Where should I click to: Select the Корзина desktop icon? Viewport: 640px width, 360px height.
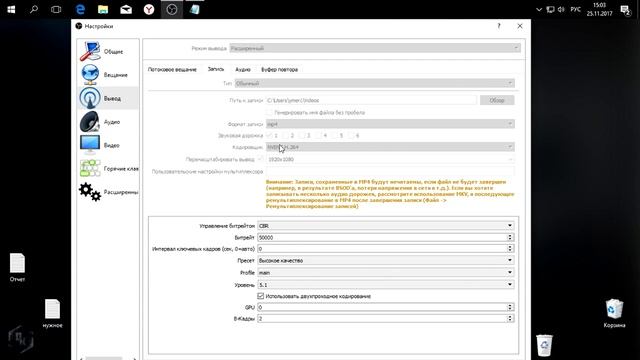pyautogui.click(x=614, y=313)
